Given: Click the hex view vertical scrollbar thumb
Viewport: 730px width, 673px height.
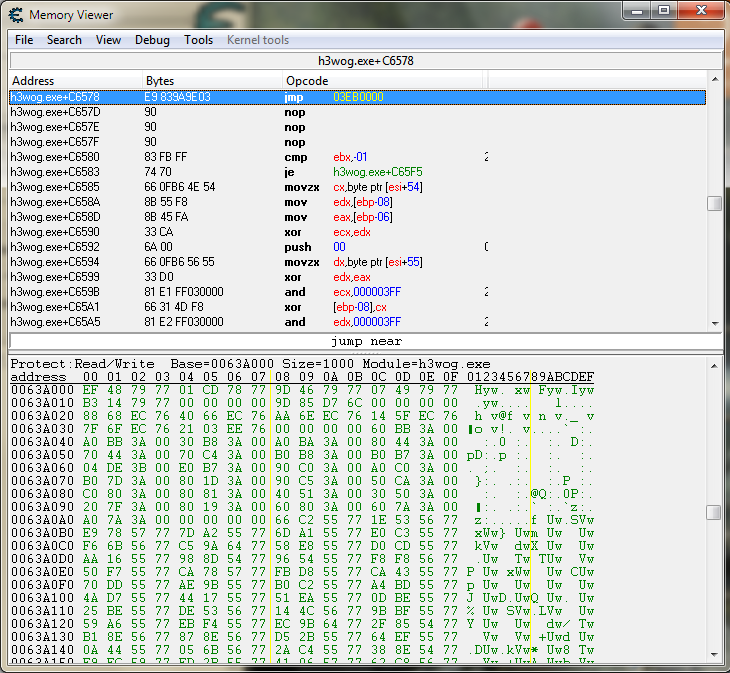Looking at the screenshot, I should pyautogui.click(x=714, y=512).
